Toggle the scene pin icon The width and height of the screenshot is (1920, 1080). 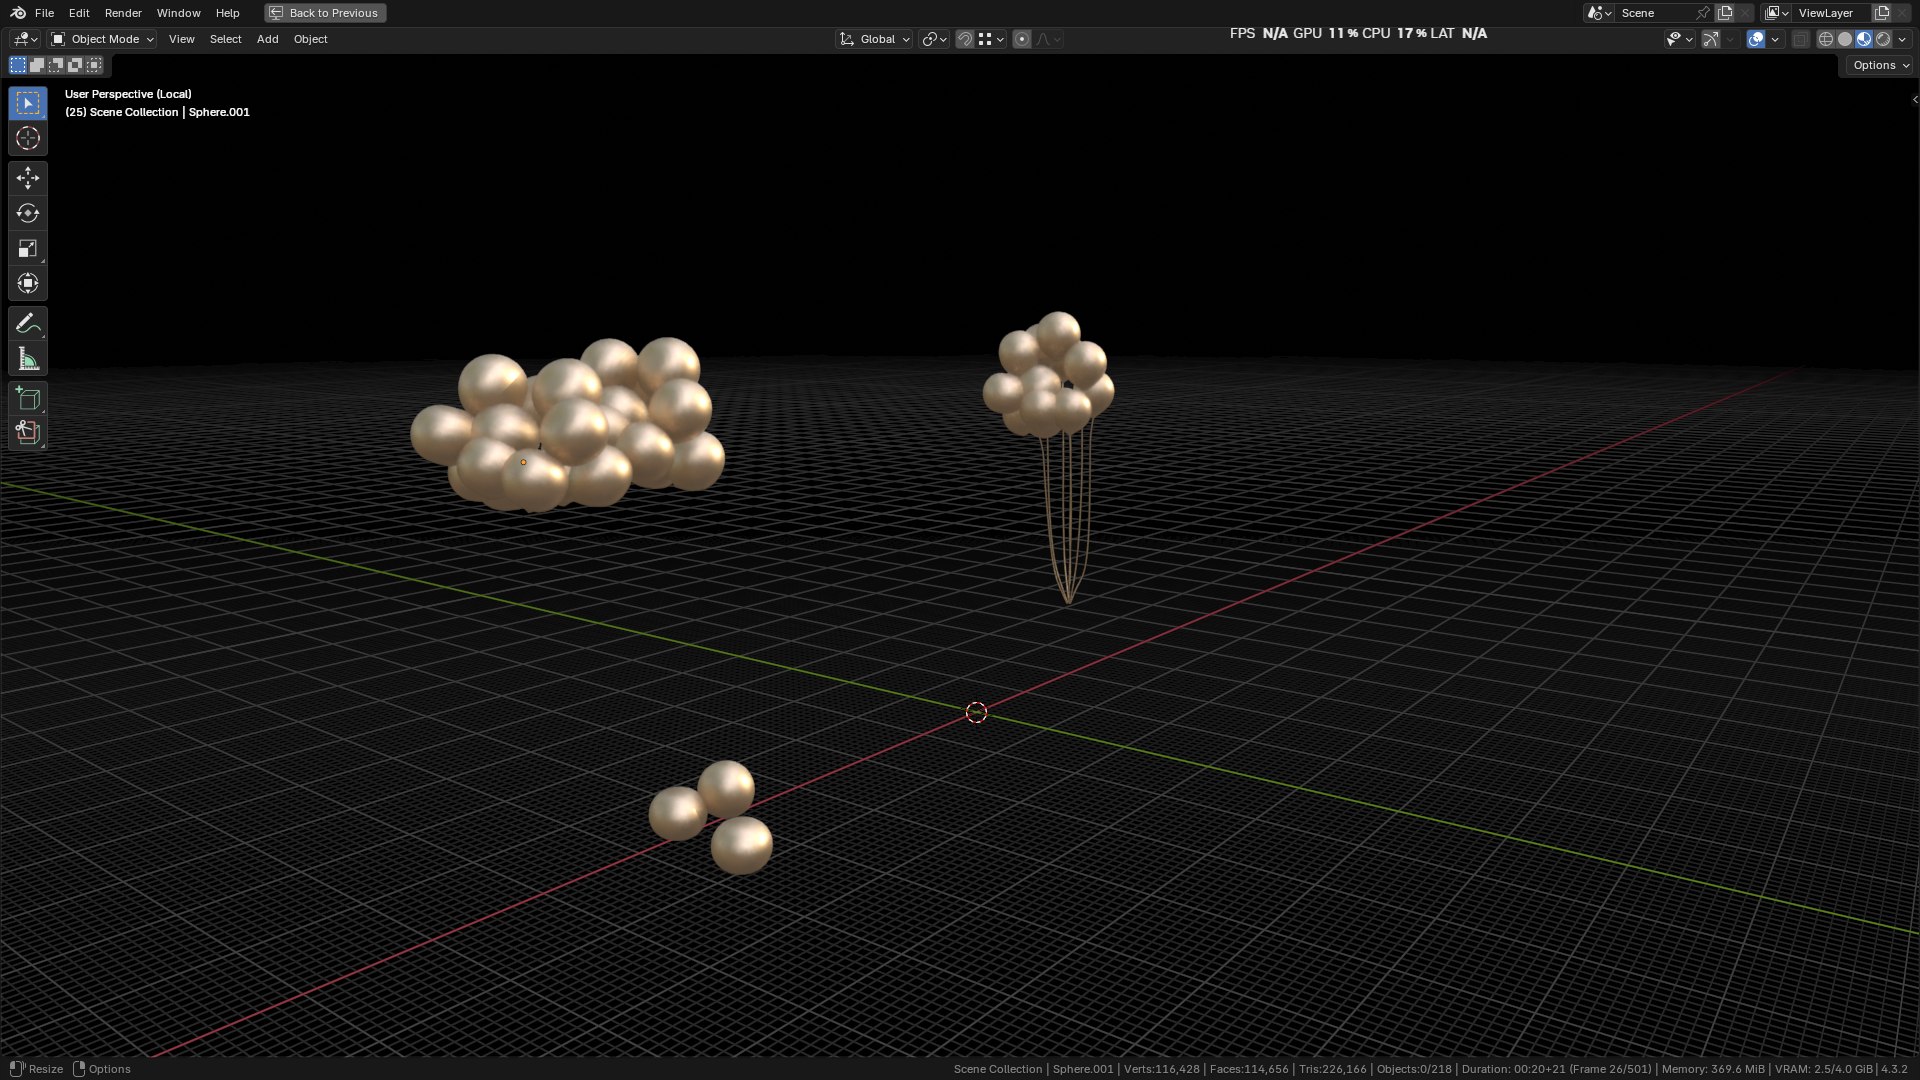(x=1703, y=13)
